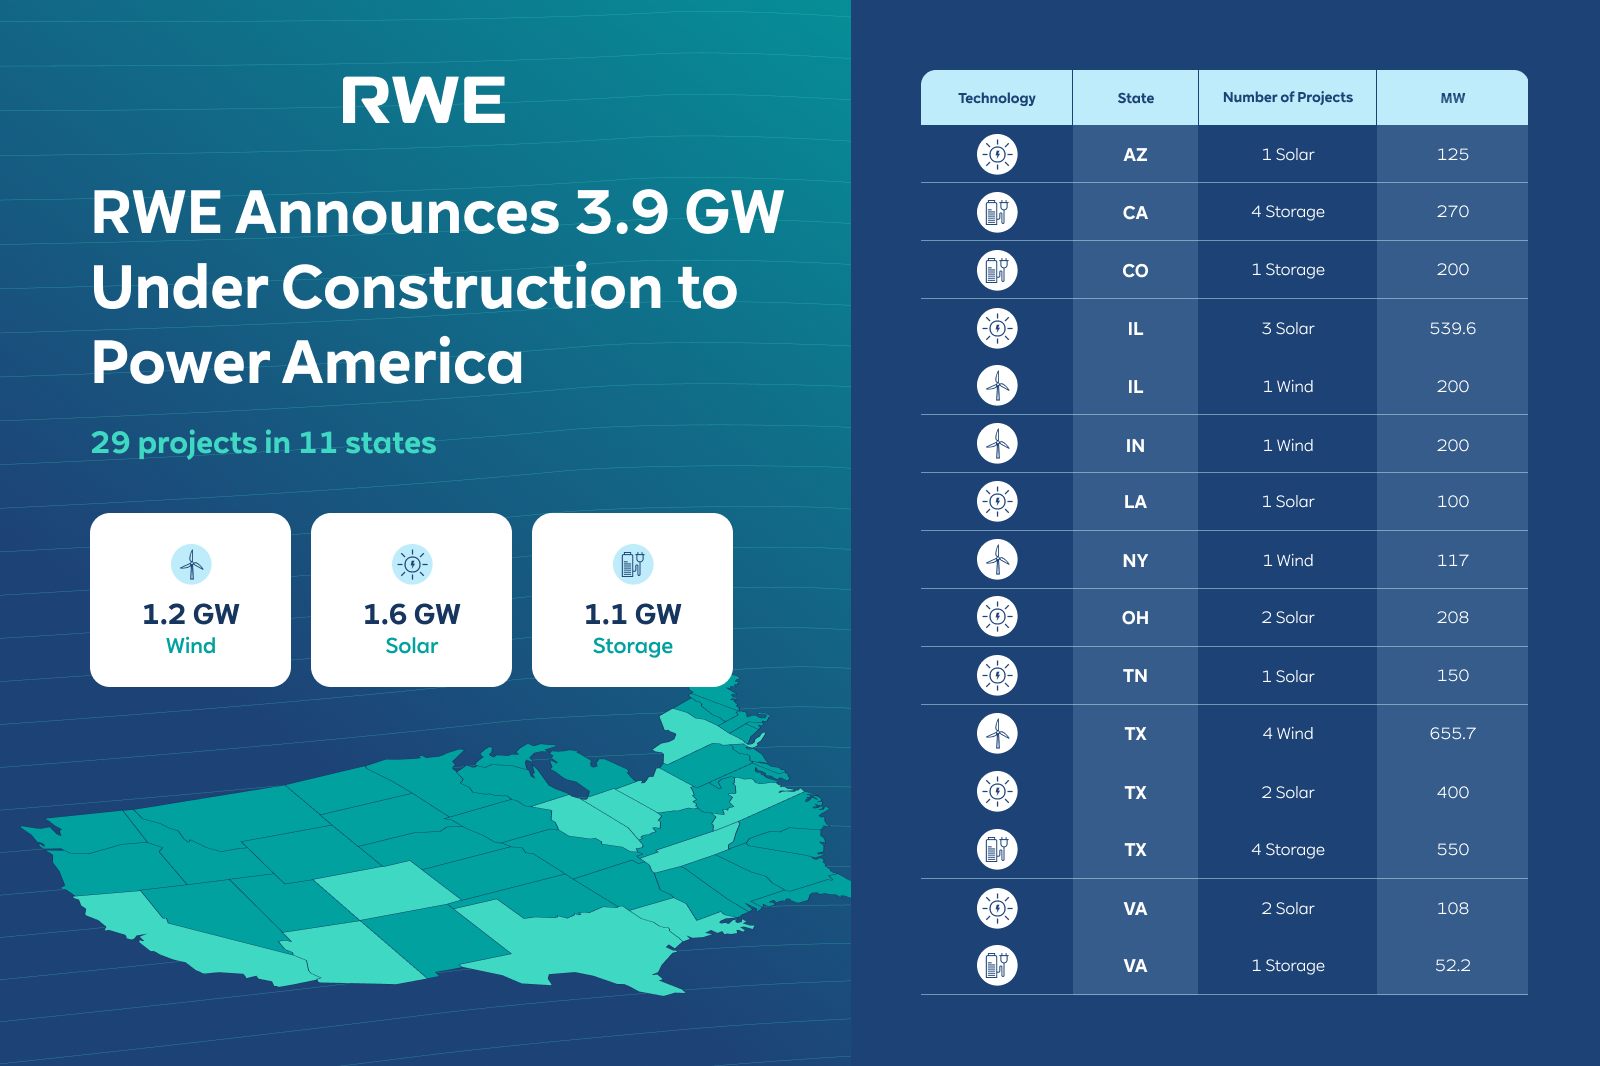Click the wind turbine icon above 1.2 GW
1600x1066 pixels.
[x=191, y=564]
